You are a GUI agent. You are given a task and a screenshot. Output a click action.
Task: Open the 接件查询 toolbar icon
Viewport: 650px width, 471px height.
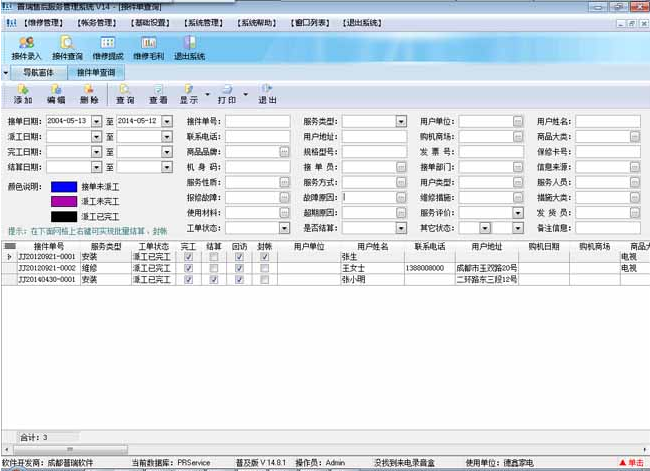click(67, 48)
